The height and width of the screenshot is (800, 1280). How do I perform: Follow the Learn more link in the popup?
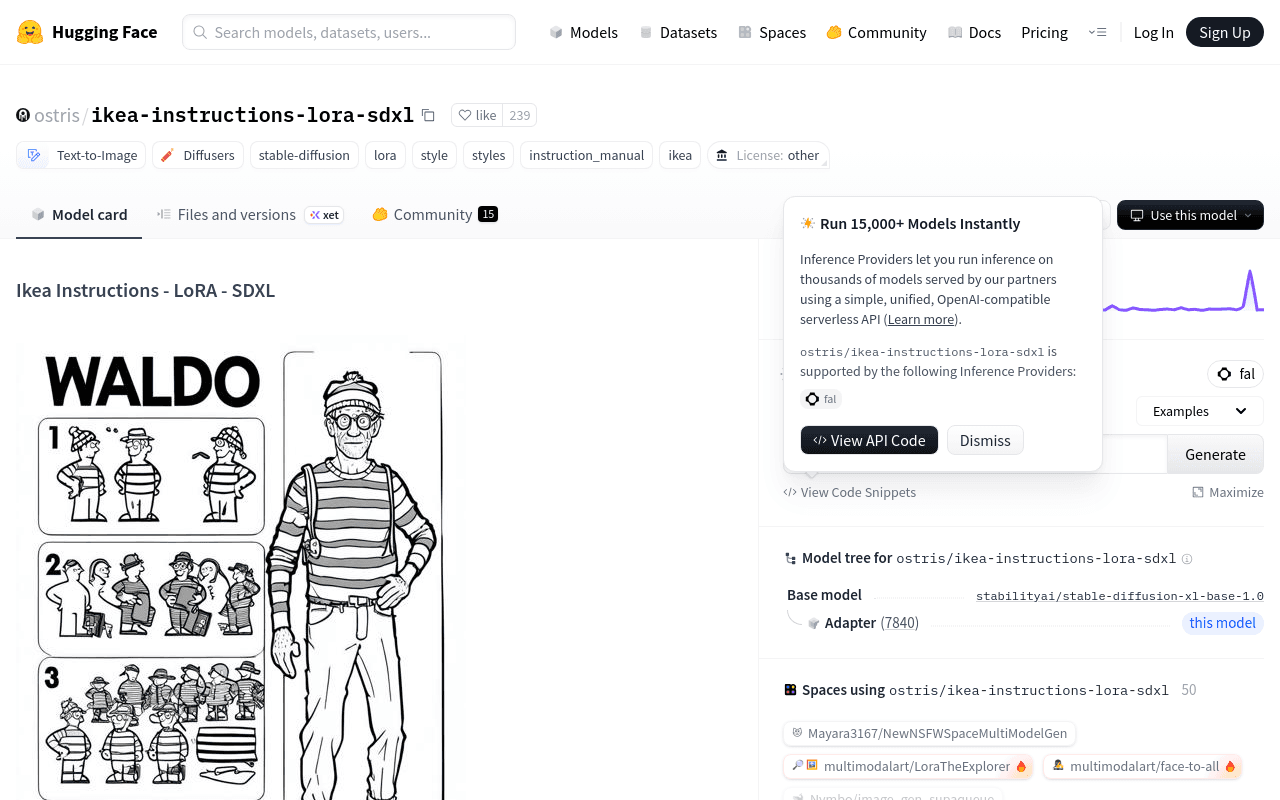[x=921, y=320]
